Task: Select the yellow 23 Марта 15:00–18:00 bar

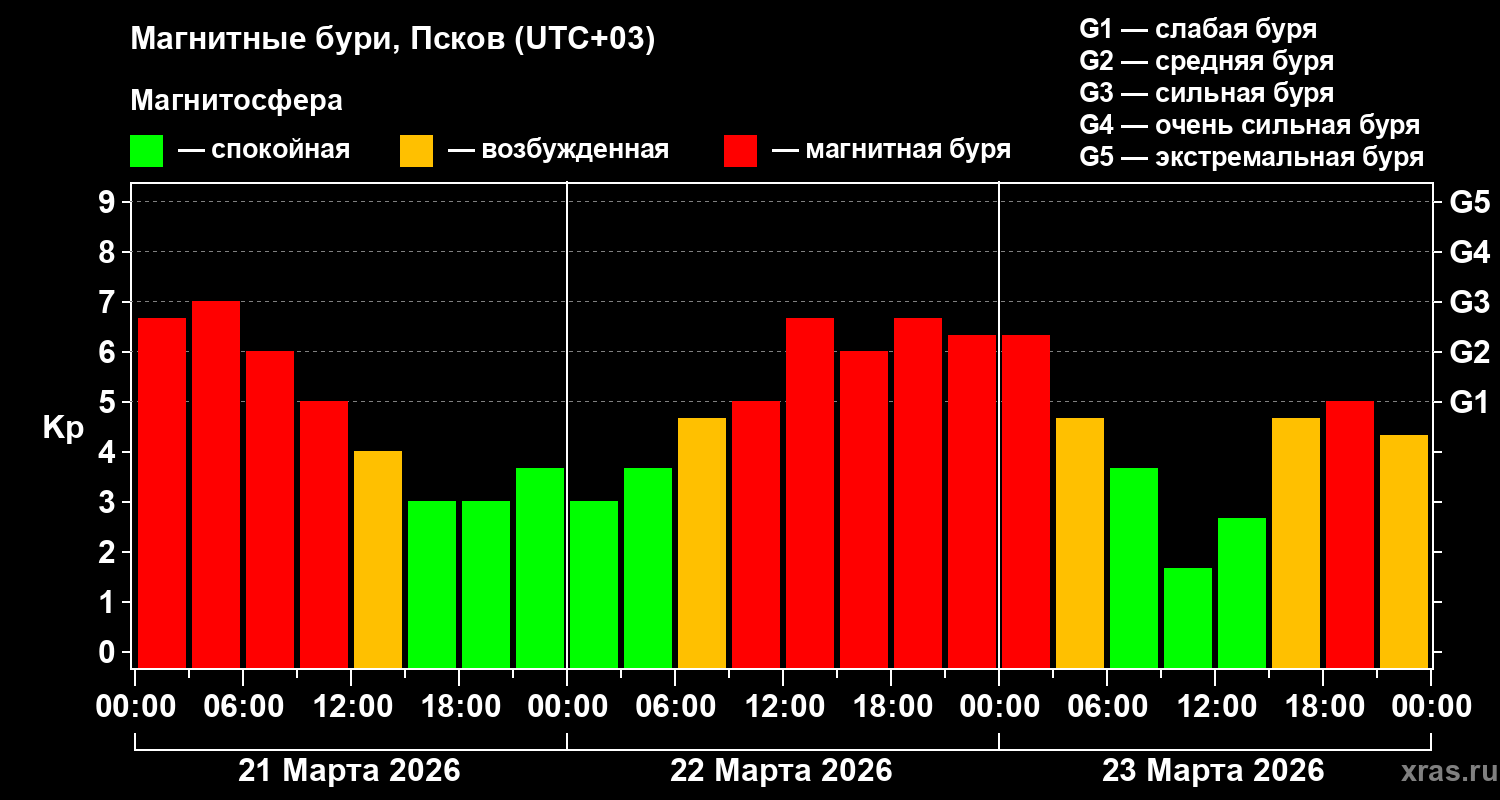Action: tap(1296, 543)
